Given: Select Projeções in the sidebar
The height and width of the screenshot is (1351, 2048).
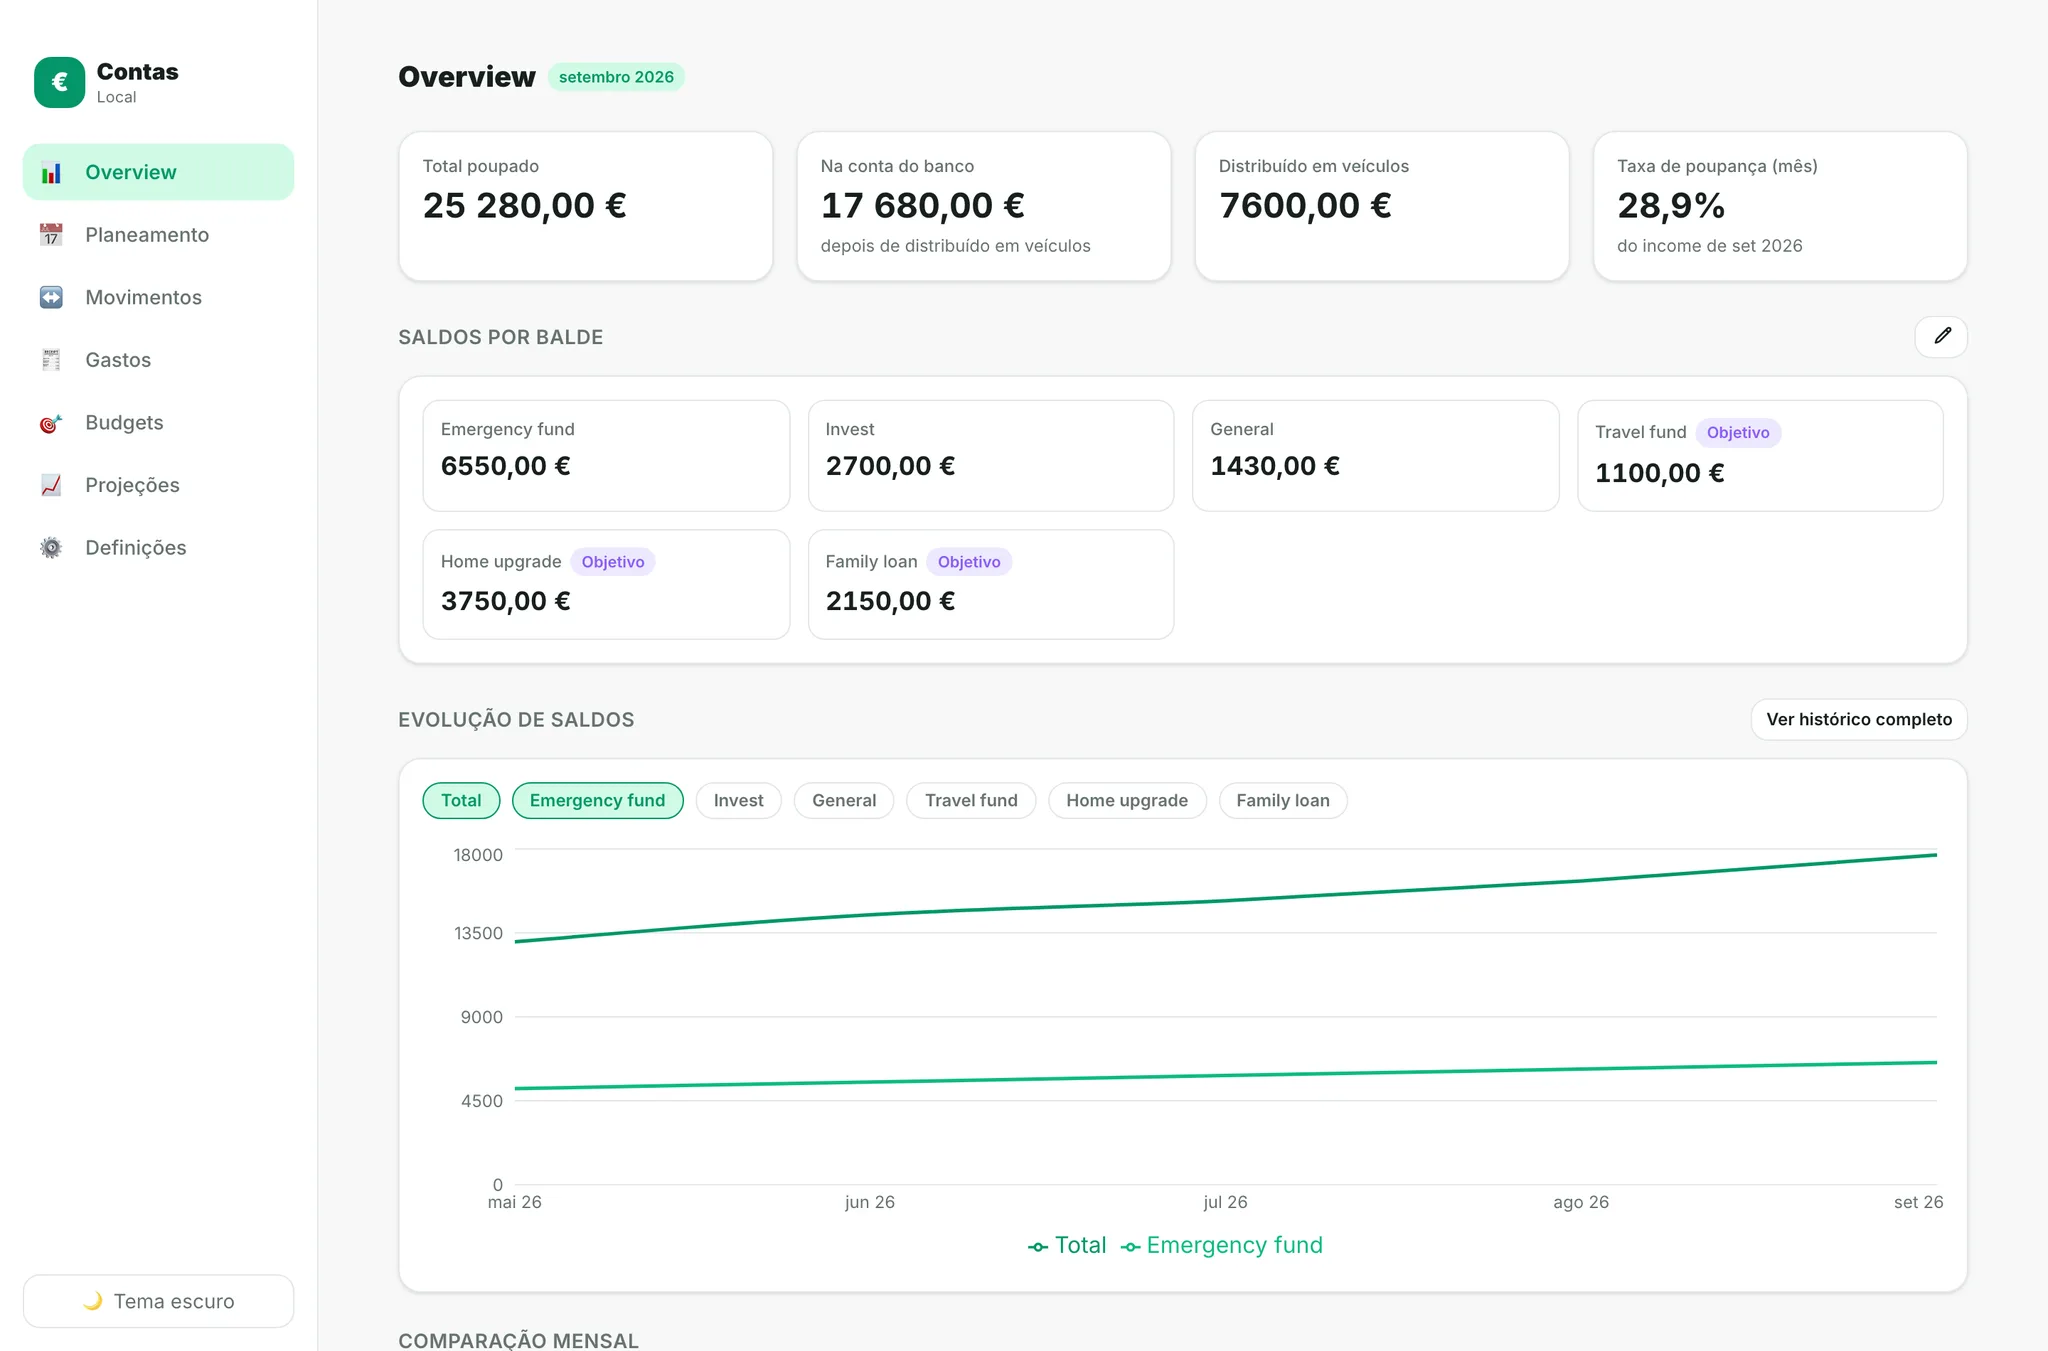Looking at the screenshot, I should tap(159, 485).
